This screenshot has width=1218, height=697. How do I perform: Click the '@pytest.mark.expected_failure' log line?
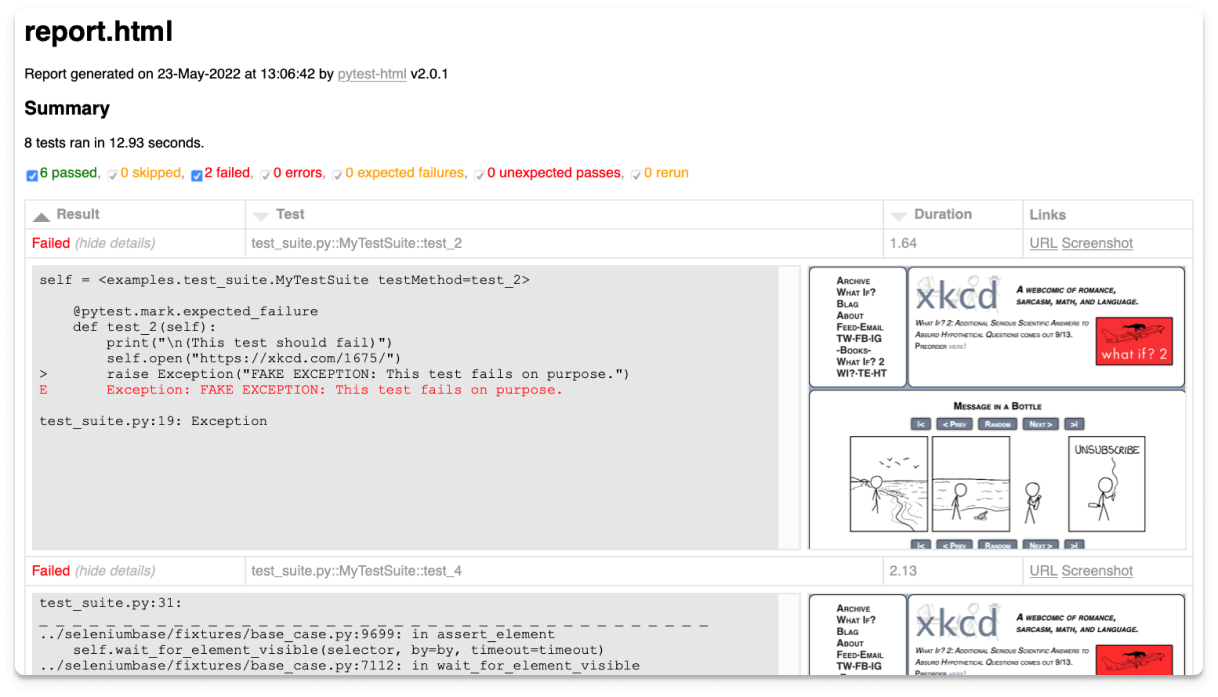click(195, 311)
